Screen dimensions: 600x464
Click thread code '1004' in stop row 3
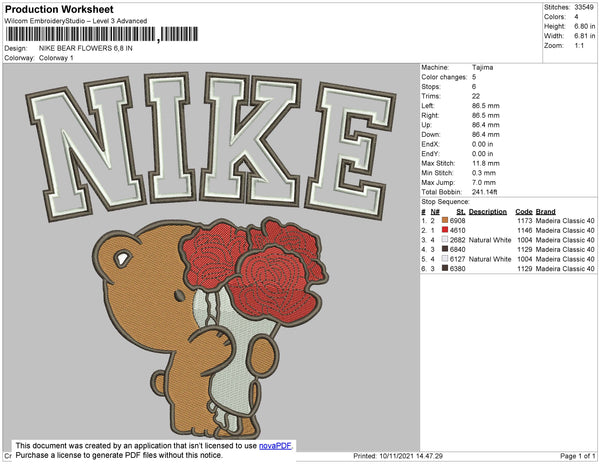pos(525,240)
